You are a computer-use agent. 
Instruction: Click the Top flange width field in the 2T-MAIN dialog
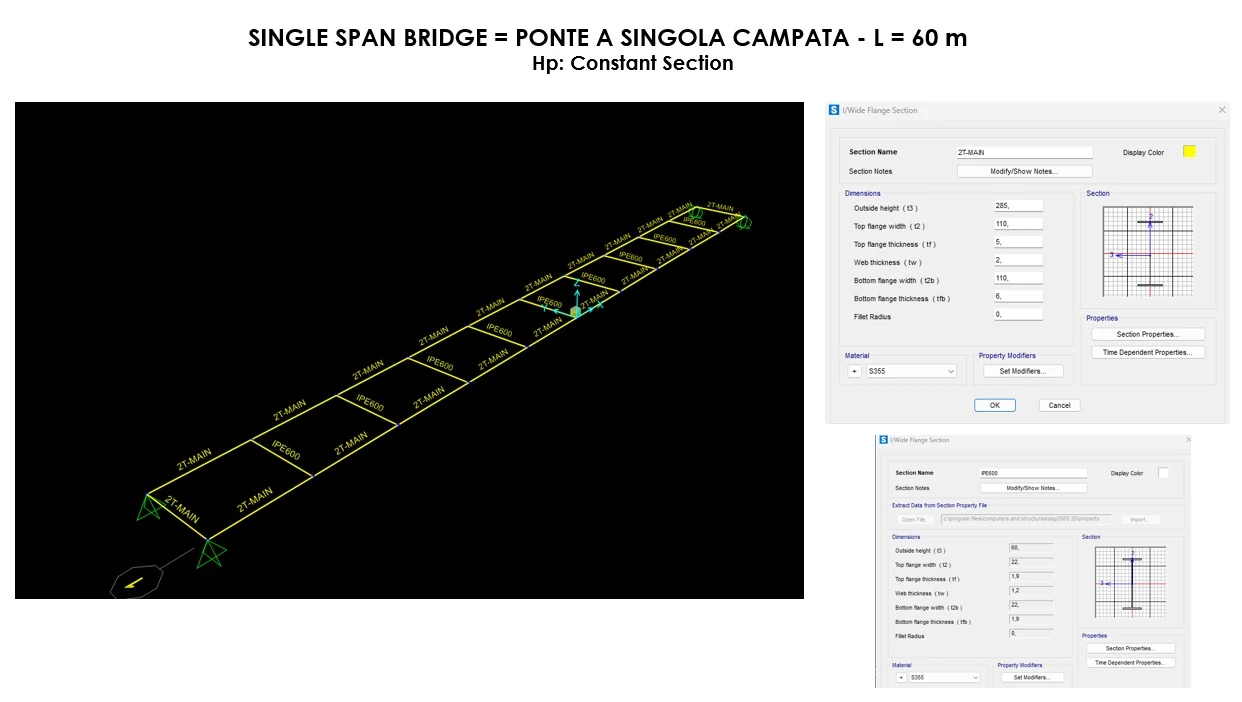[1018, 224]
